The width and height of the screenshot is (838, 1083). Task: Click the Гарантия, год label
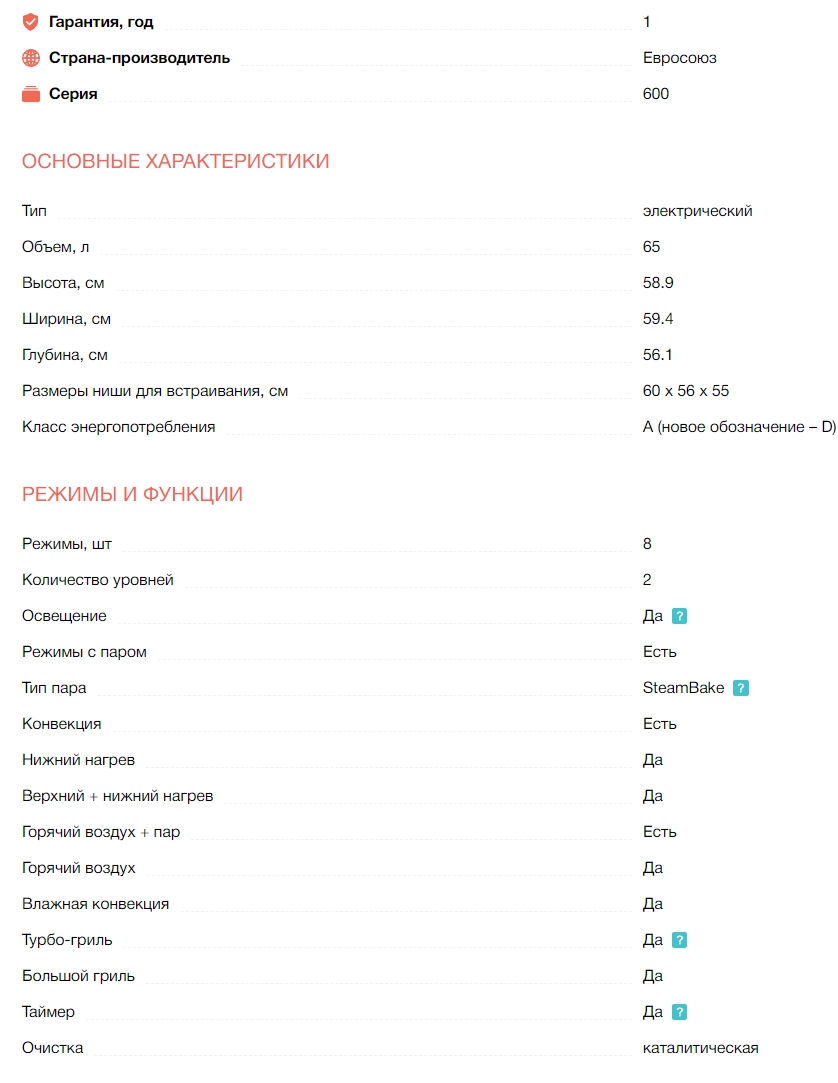101,22
